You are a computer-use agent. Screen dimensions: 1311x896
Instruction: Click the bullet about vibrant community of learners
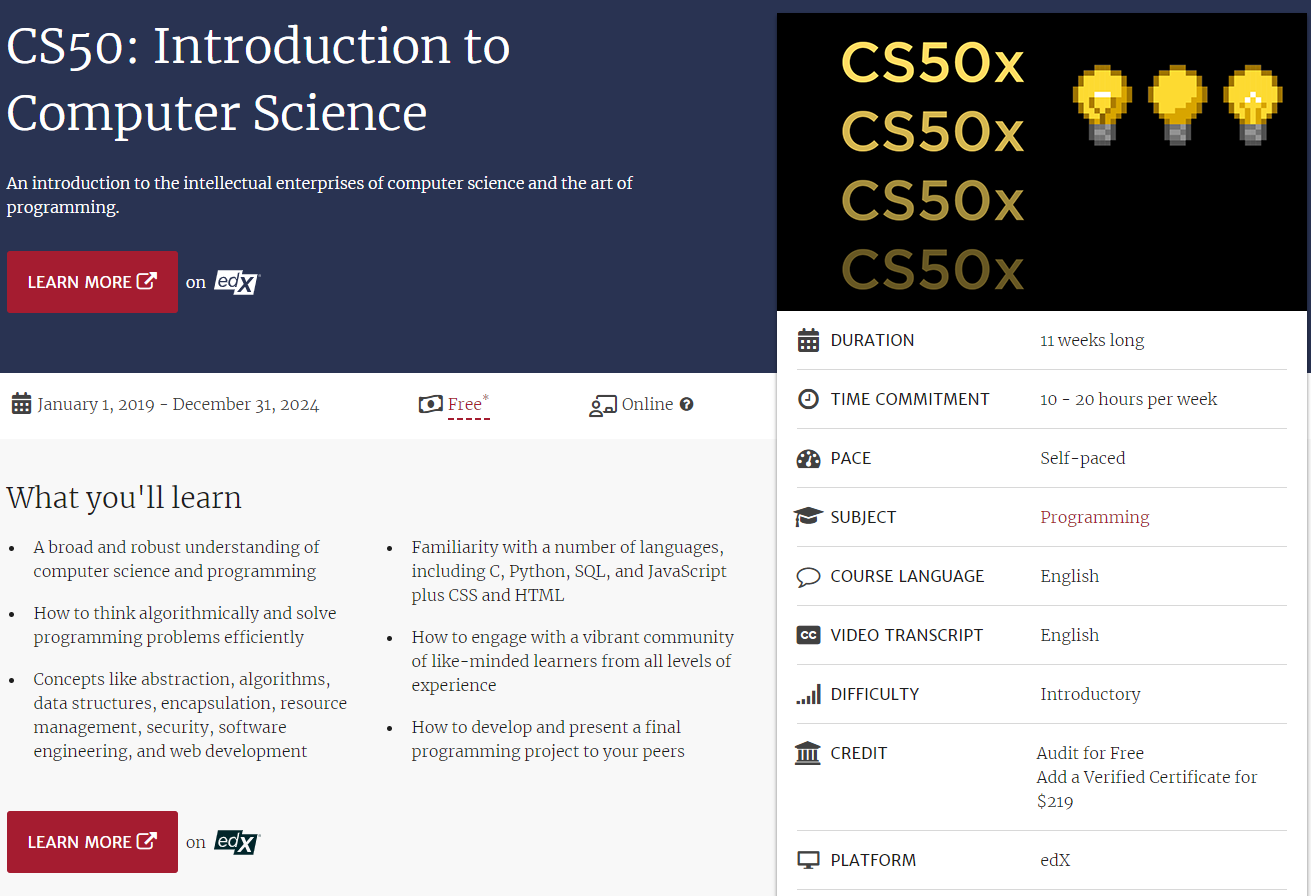tap(572, 661)
